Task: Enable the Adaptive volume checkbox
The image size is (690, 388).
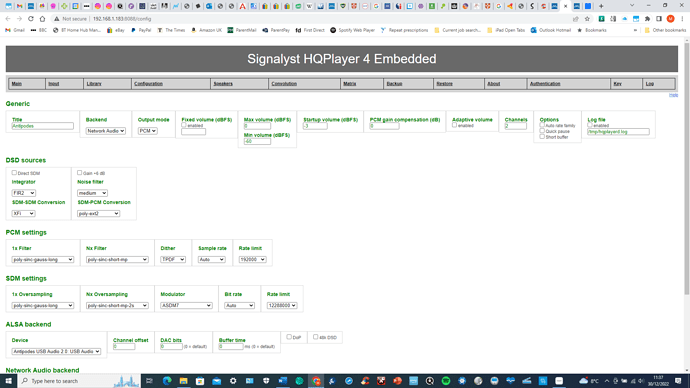Action: (455, 125)
